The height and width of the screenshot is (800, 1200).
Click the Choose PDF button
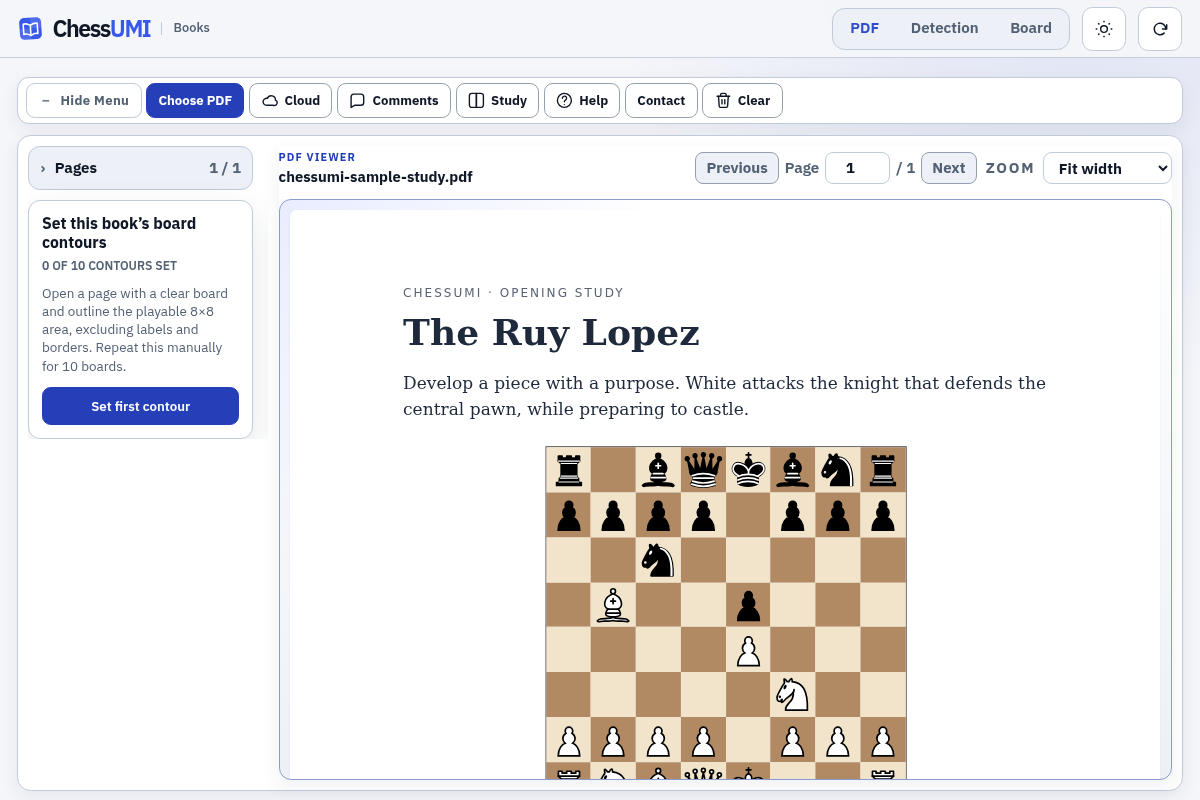pos(195,100)
